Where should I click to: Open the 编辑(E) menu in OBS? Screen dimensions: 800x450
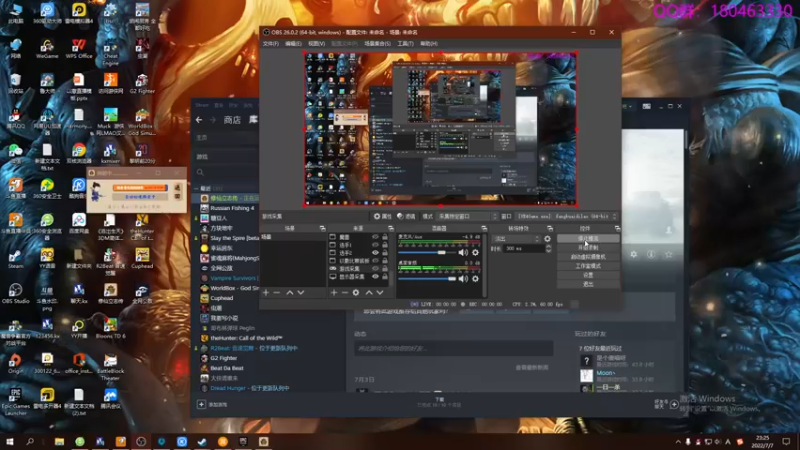click(293, 44)
